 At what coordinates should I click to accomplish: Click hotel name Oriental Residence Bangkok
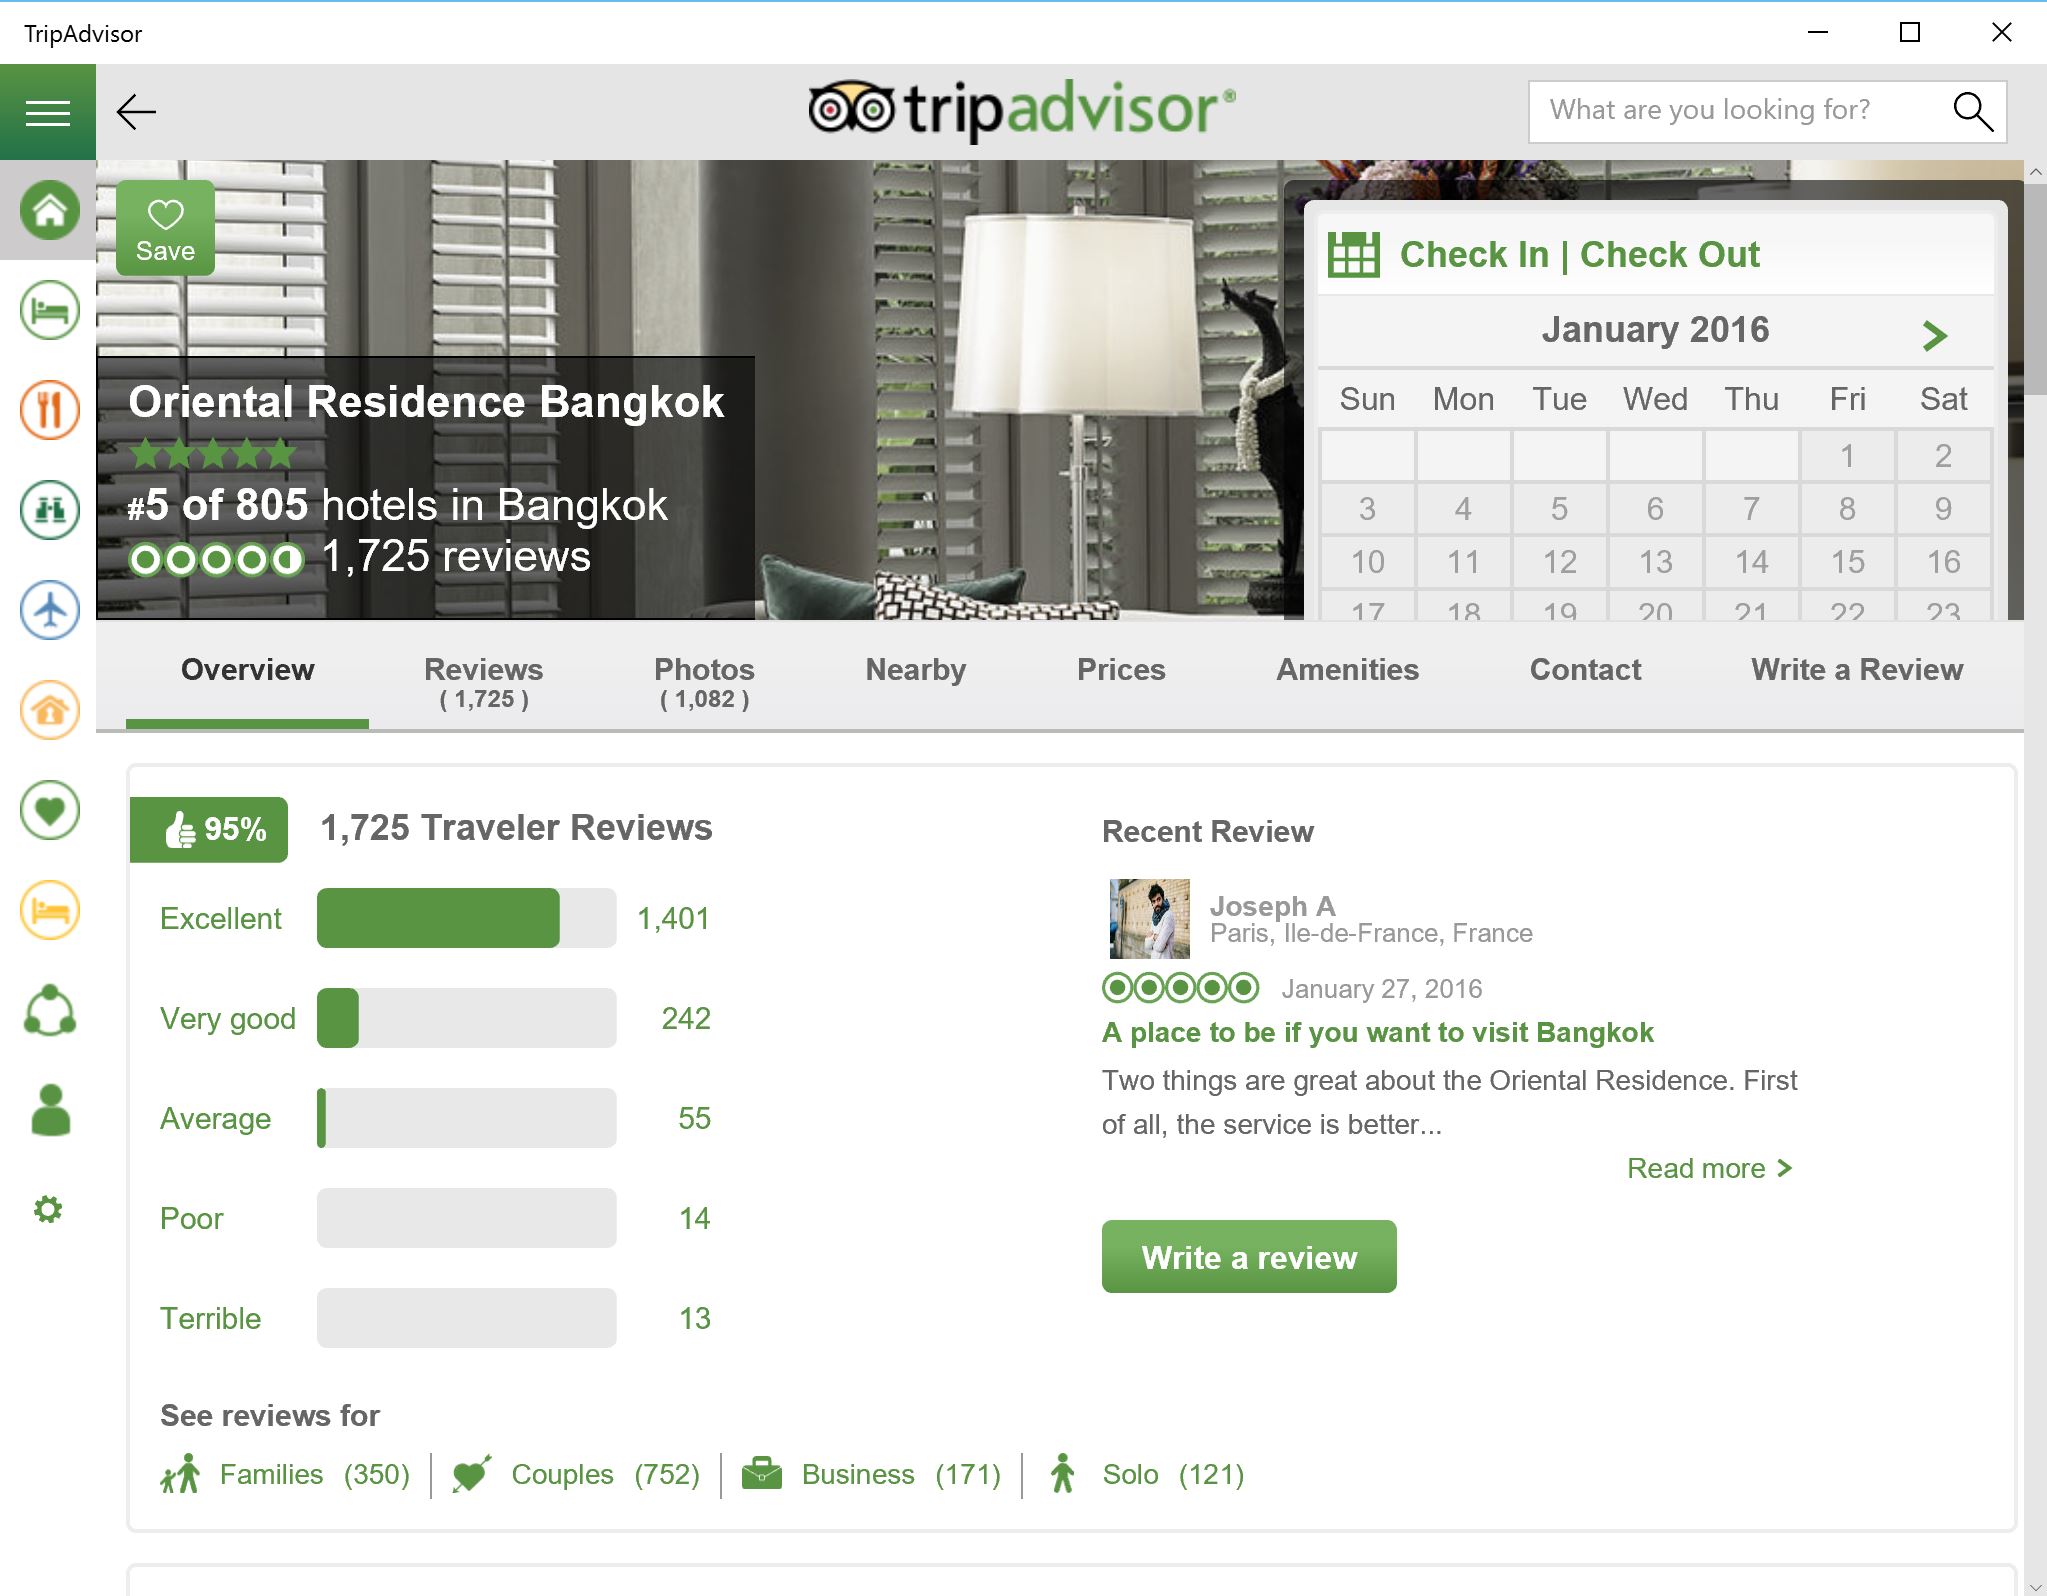click(x=426, y=402)
